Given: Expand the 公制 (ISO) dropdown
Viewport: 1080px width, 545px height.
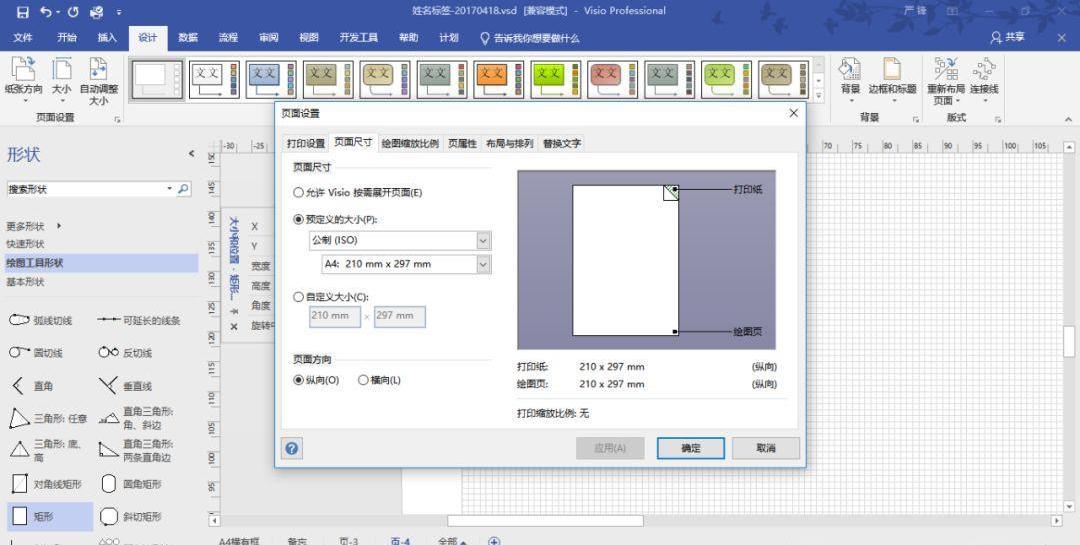Looking at the screenshot, I should (x=484, y=240).
